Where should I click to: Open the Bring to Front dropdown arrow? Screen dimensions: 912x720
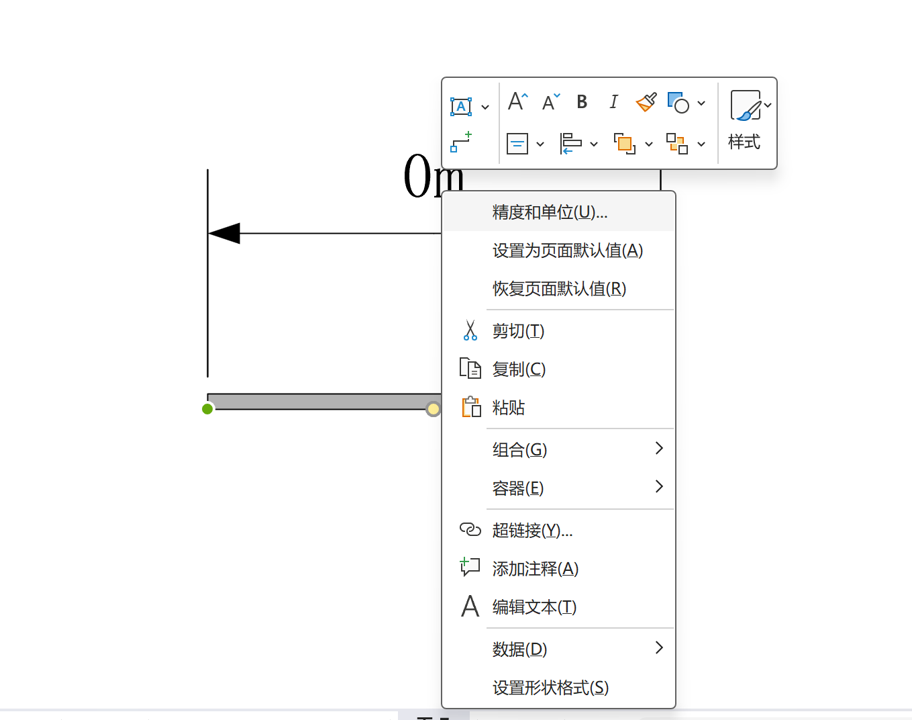[x=649, y=144]
